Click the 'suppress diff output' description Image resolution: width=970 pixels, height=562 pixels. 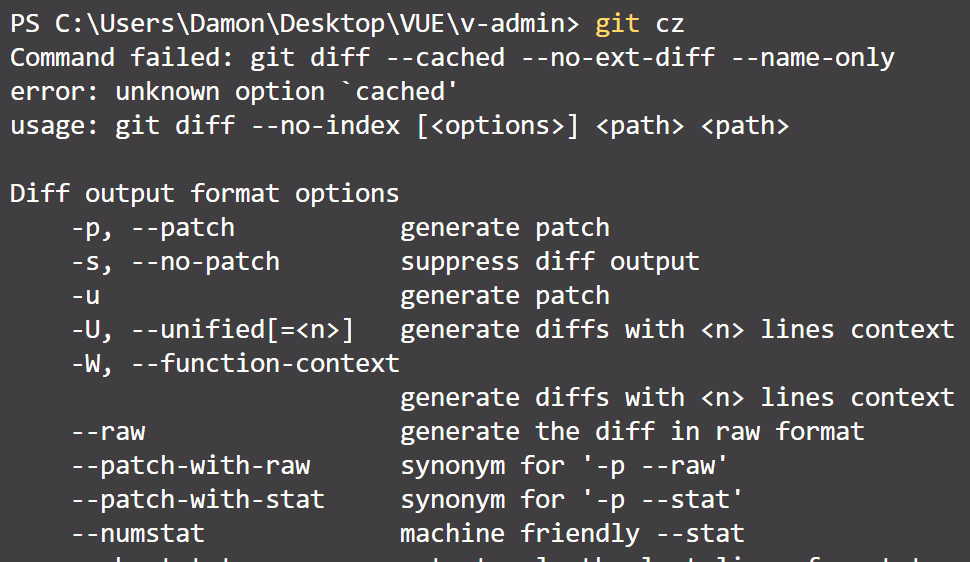pos(549,262)
